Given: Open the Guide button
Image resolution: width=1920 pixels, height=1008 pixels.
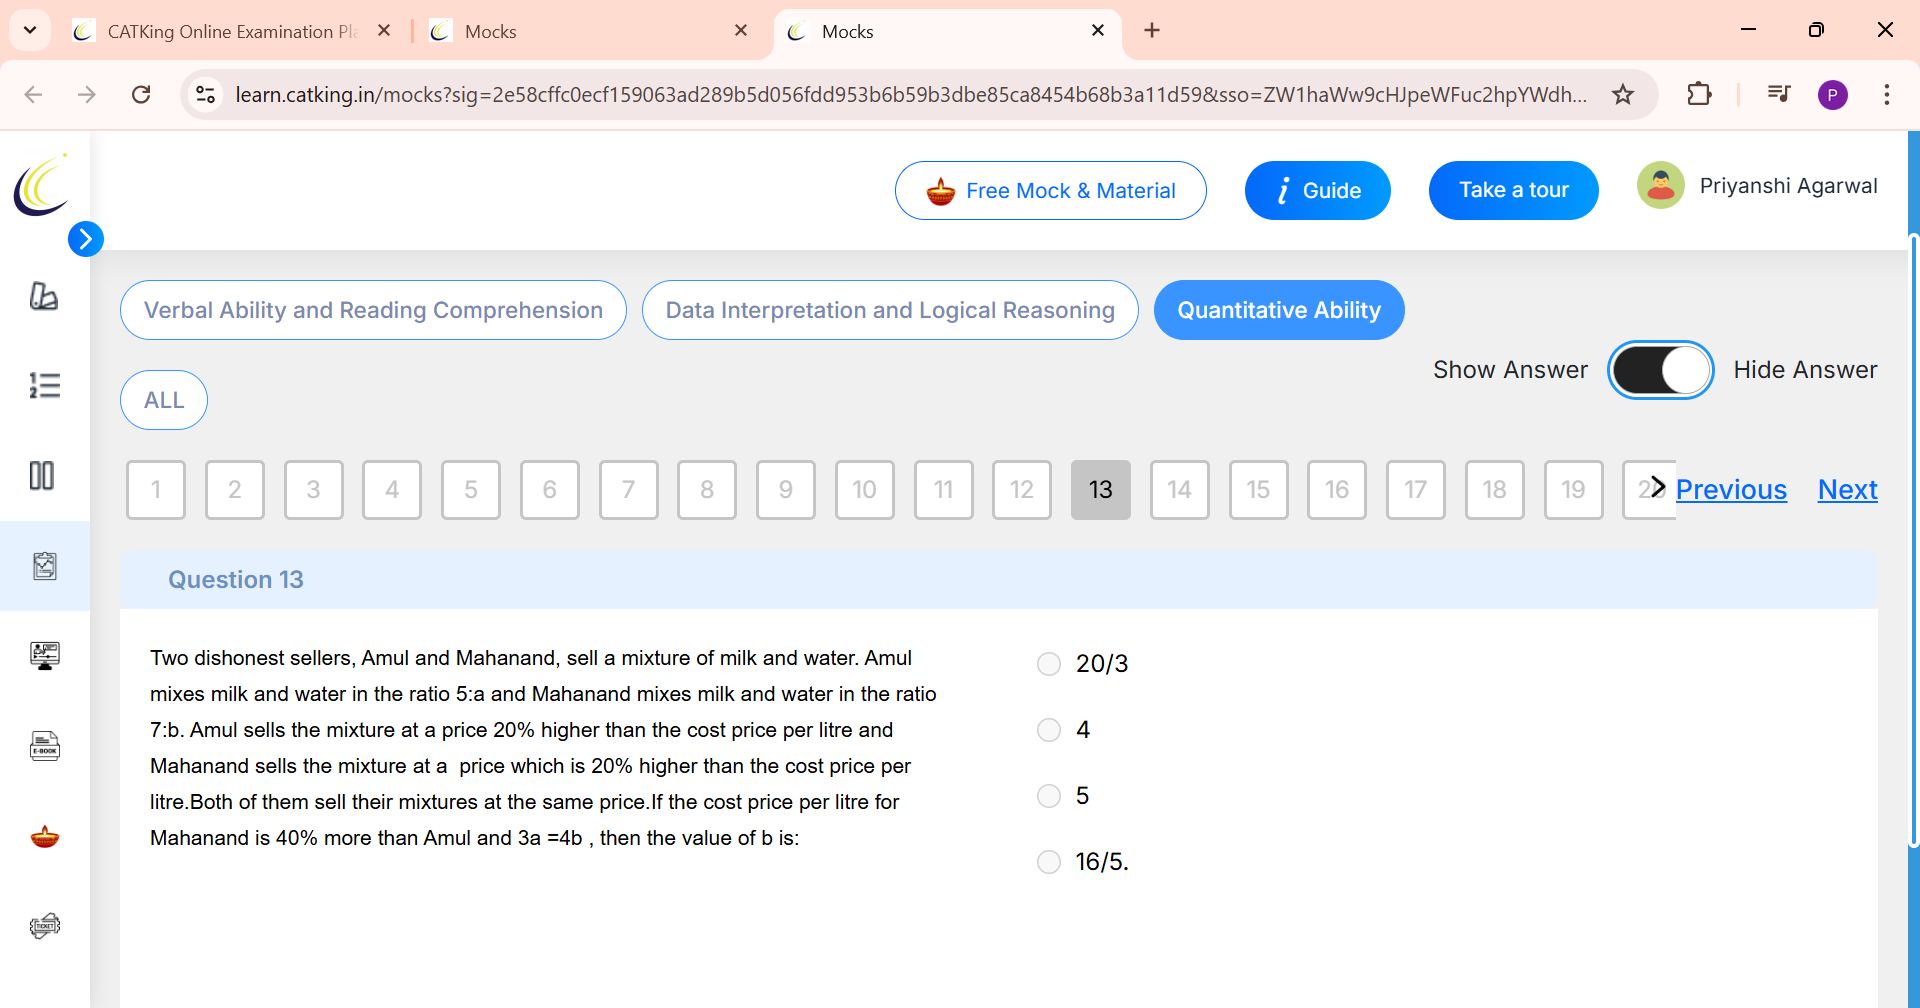Looking at the screenshot, I should coord(1317,190).
